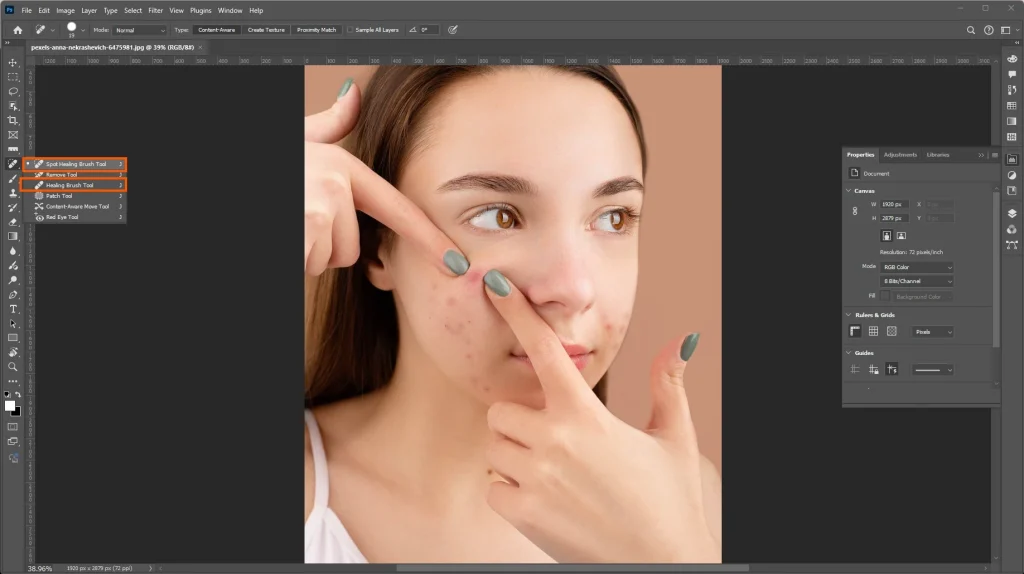Image resolution: width=1024 pixels, height=574 pixels.
Task: Switch to the Libraries tab
Action: tap(938, 155)
